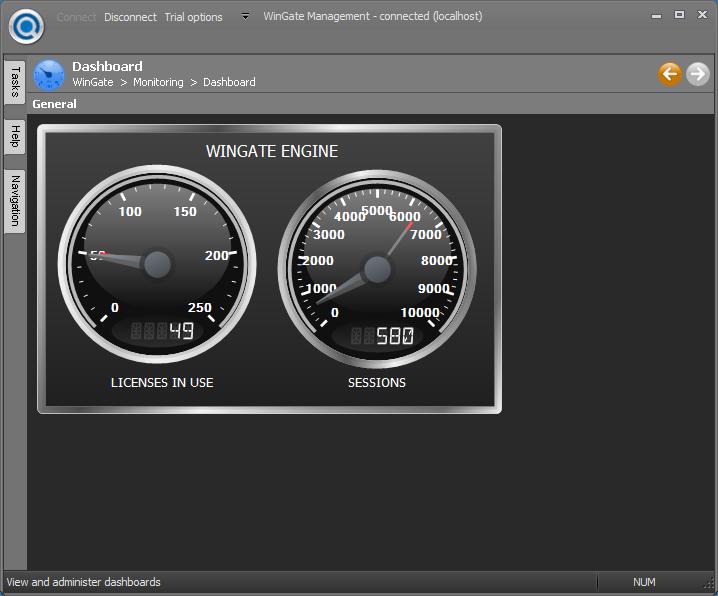Go to WinGate breadcrumb link

[93, 82]
